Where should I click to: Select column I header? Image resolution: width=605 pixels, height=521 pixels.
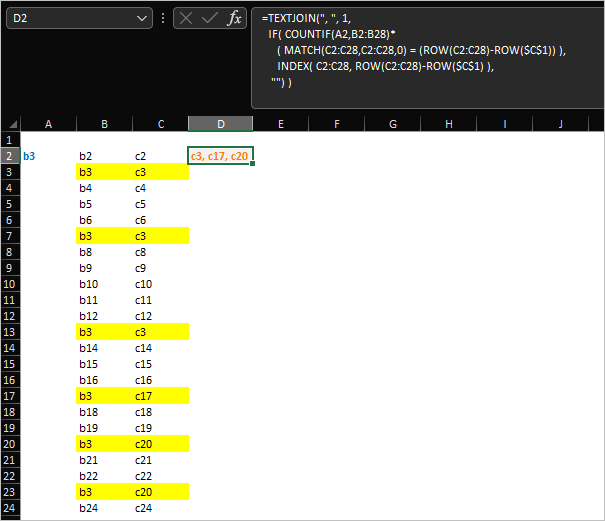click(x=504, y=124)
